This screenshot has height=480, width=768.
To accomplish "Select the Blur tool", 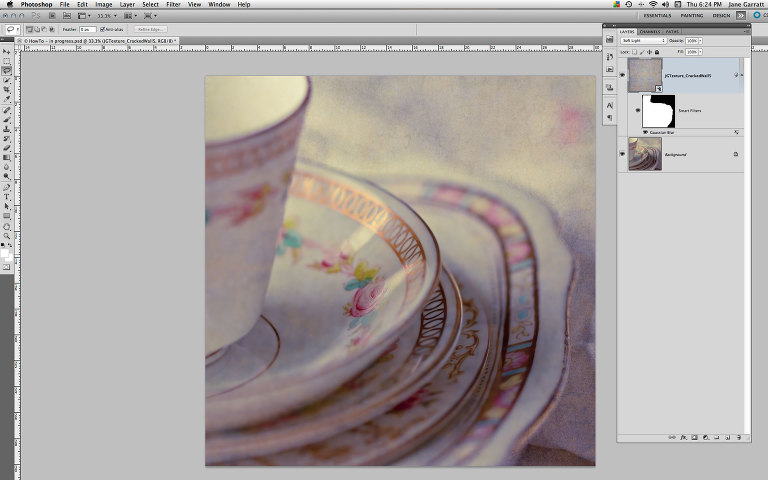I will pyautogui.click(x=7, y=167).
